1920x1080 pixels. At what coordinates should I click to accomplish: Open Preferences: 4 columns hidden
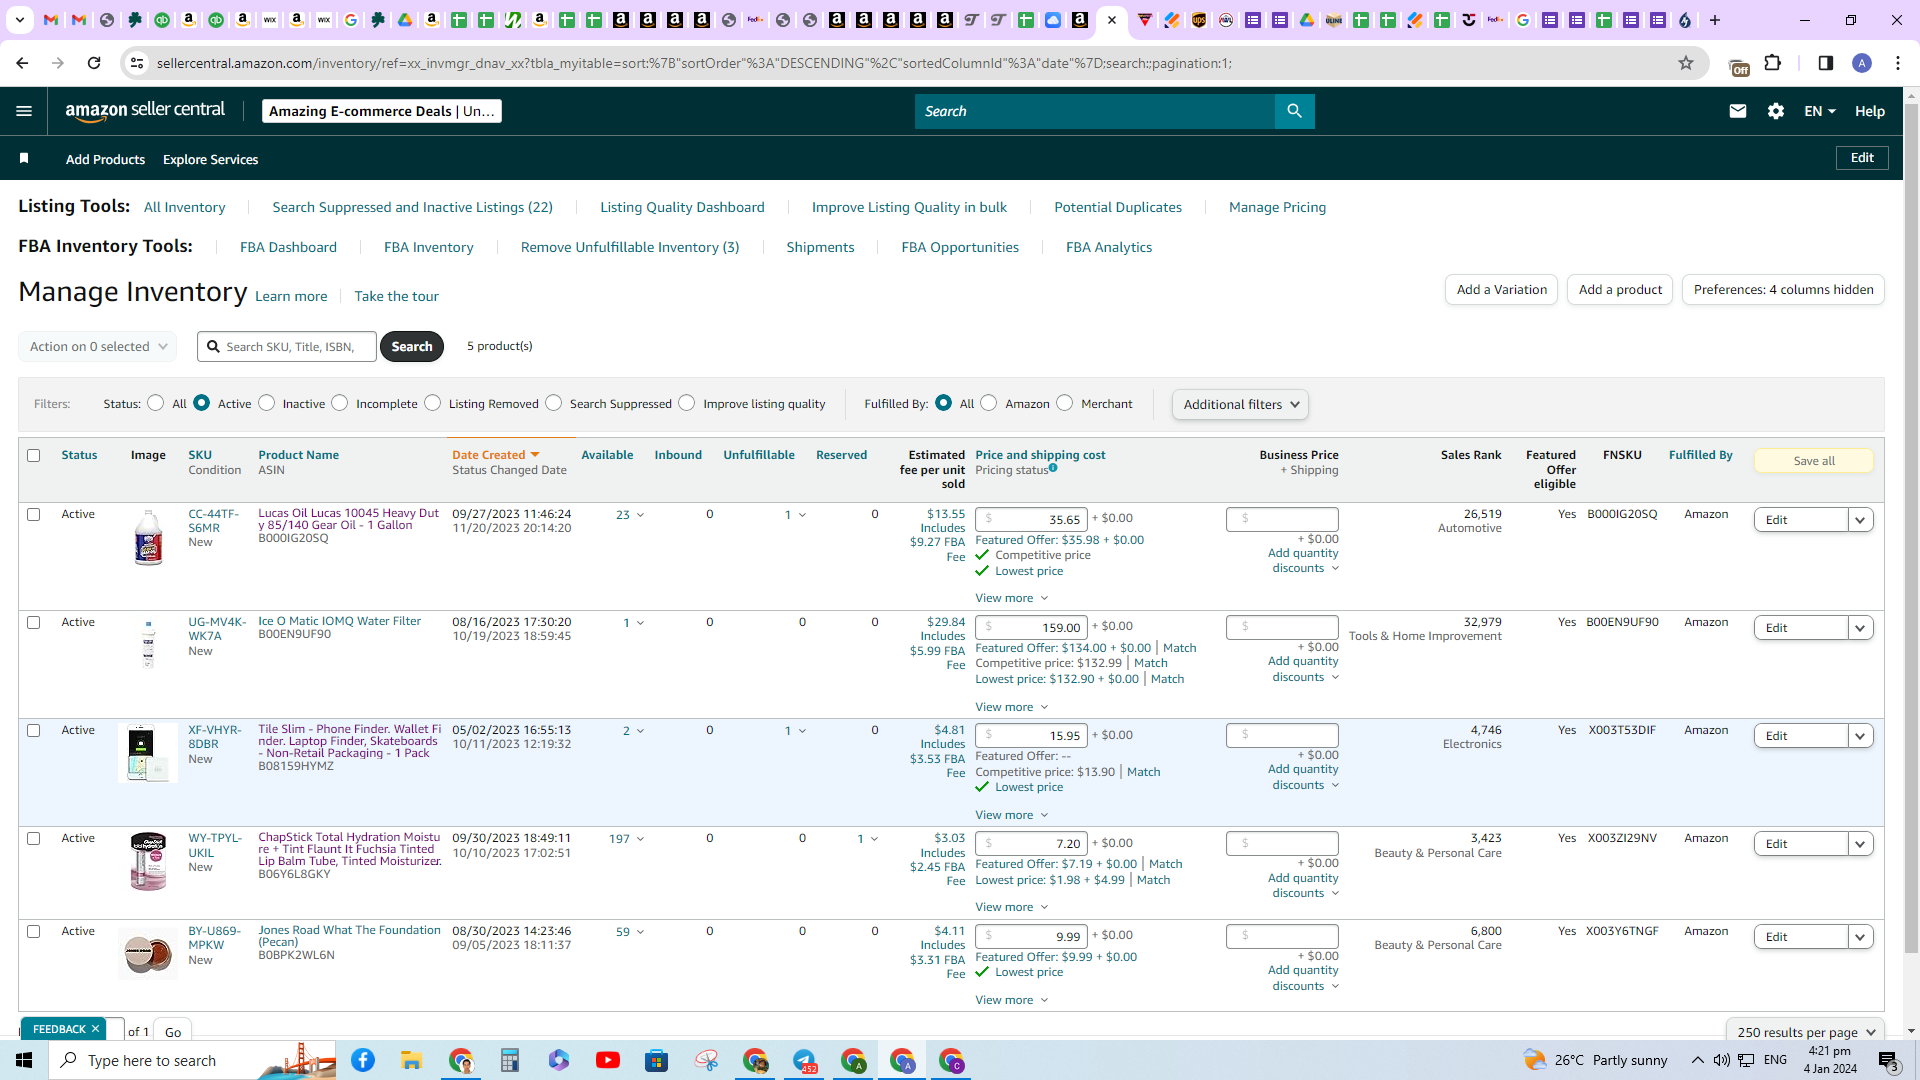pyautogui.click(x=1783, y=290)
